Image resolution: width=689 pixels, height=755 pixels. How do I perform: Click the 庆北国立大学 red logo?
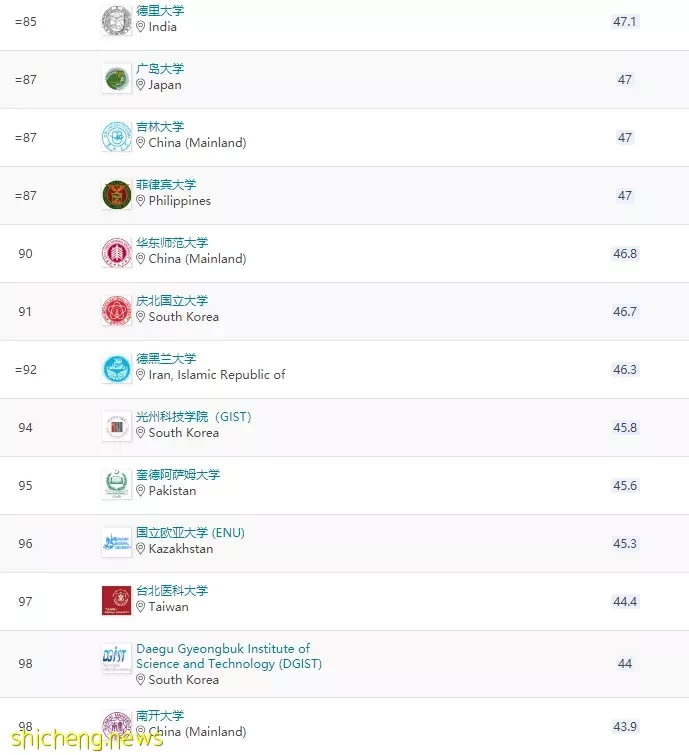tap(117, 311)
